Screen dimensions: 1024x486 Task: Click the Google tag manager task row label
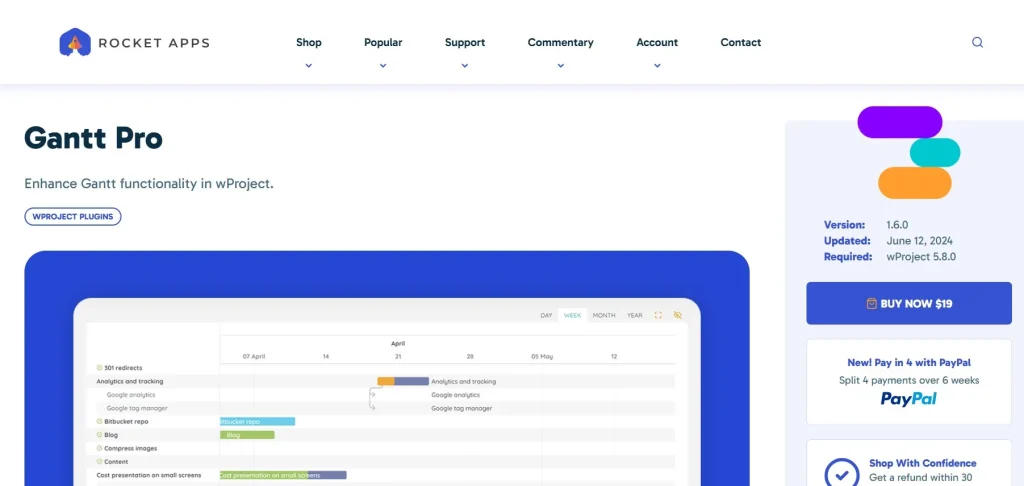(137, 408)
